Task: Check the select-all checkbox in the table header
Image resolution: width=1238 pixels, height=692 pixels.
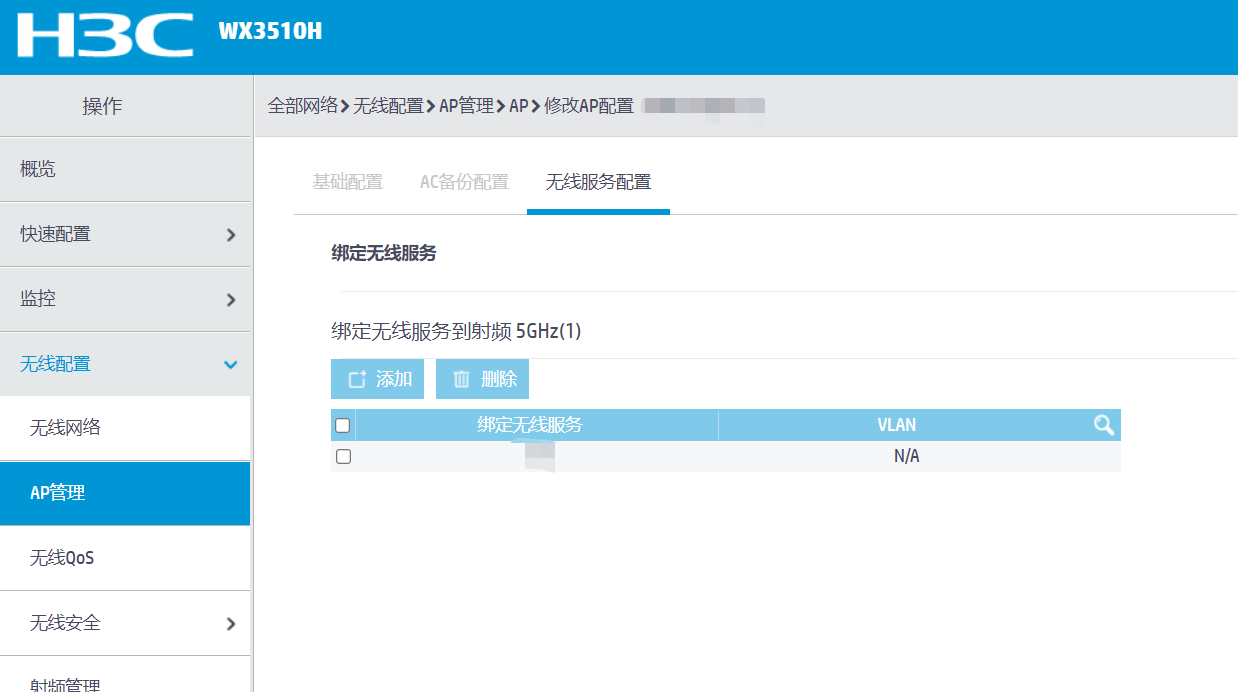Action: click(x=342, y=424)
